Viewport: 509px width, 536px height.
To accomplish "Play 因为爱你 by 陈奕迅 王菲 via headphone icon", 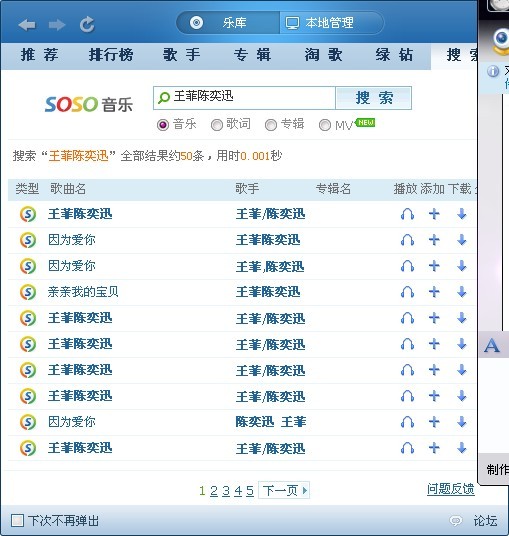I will [407, 422].
